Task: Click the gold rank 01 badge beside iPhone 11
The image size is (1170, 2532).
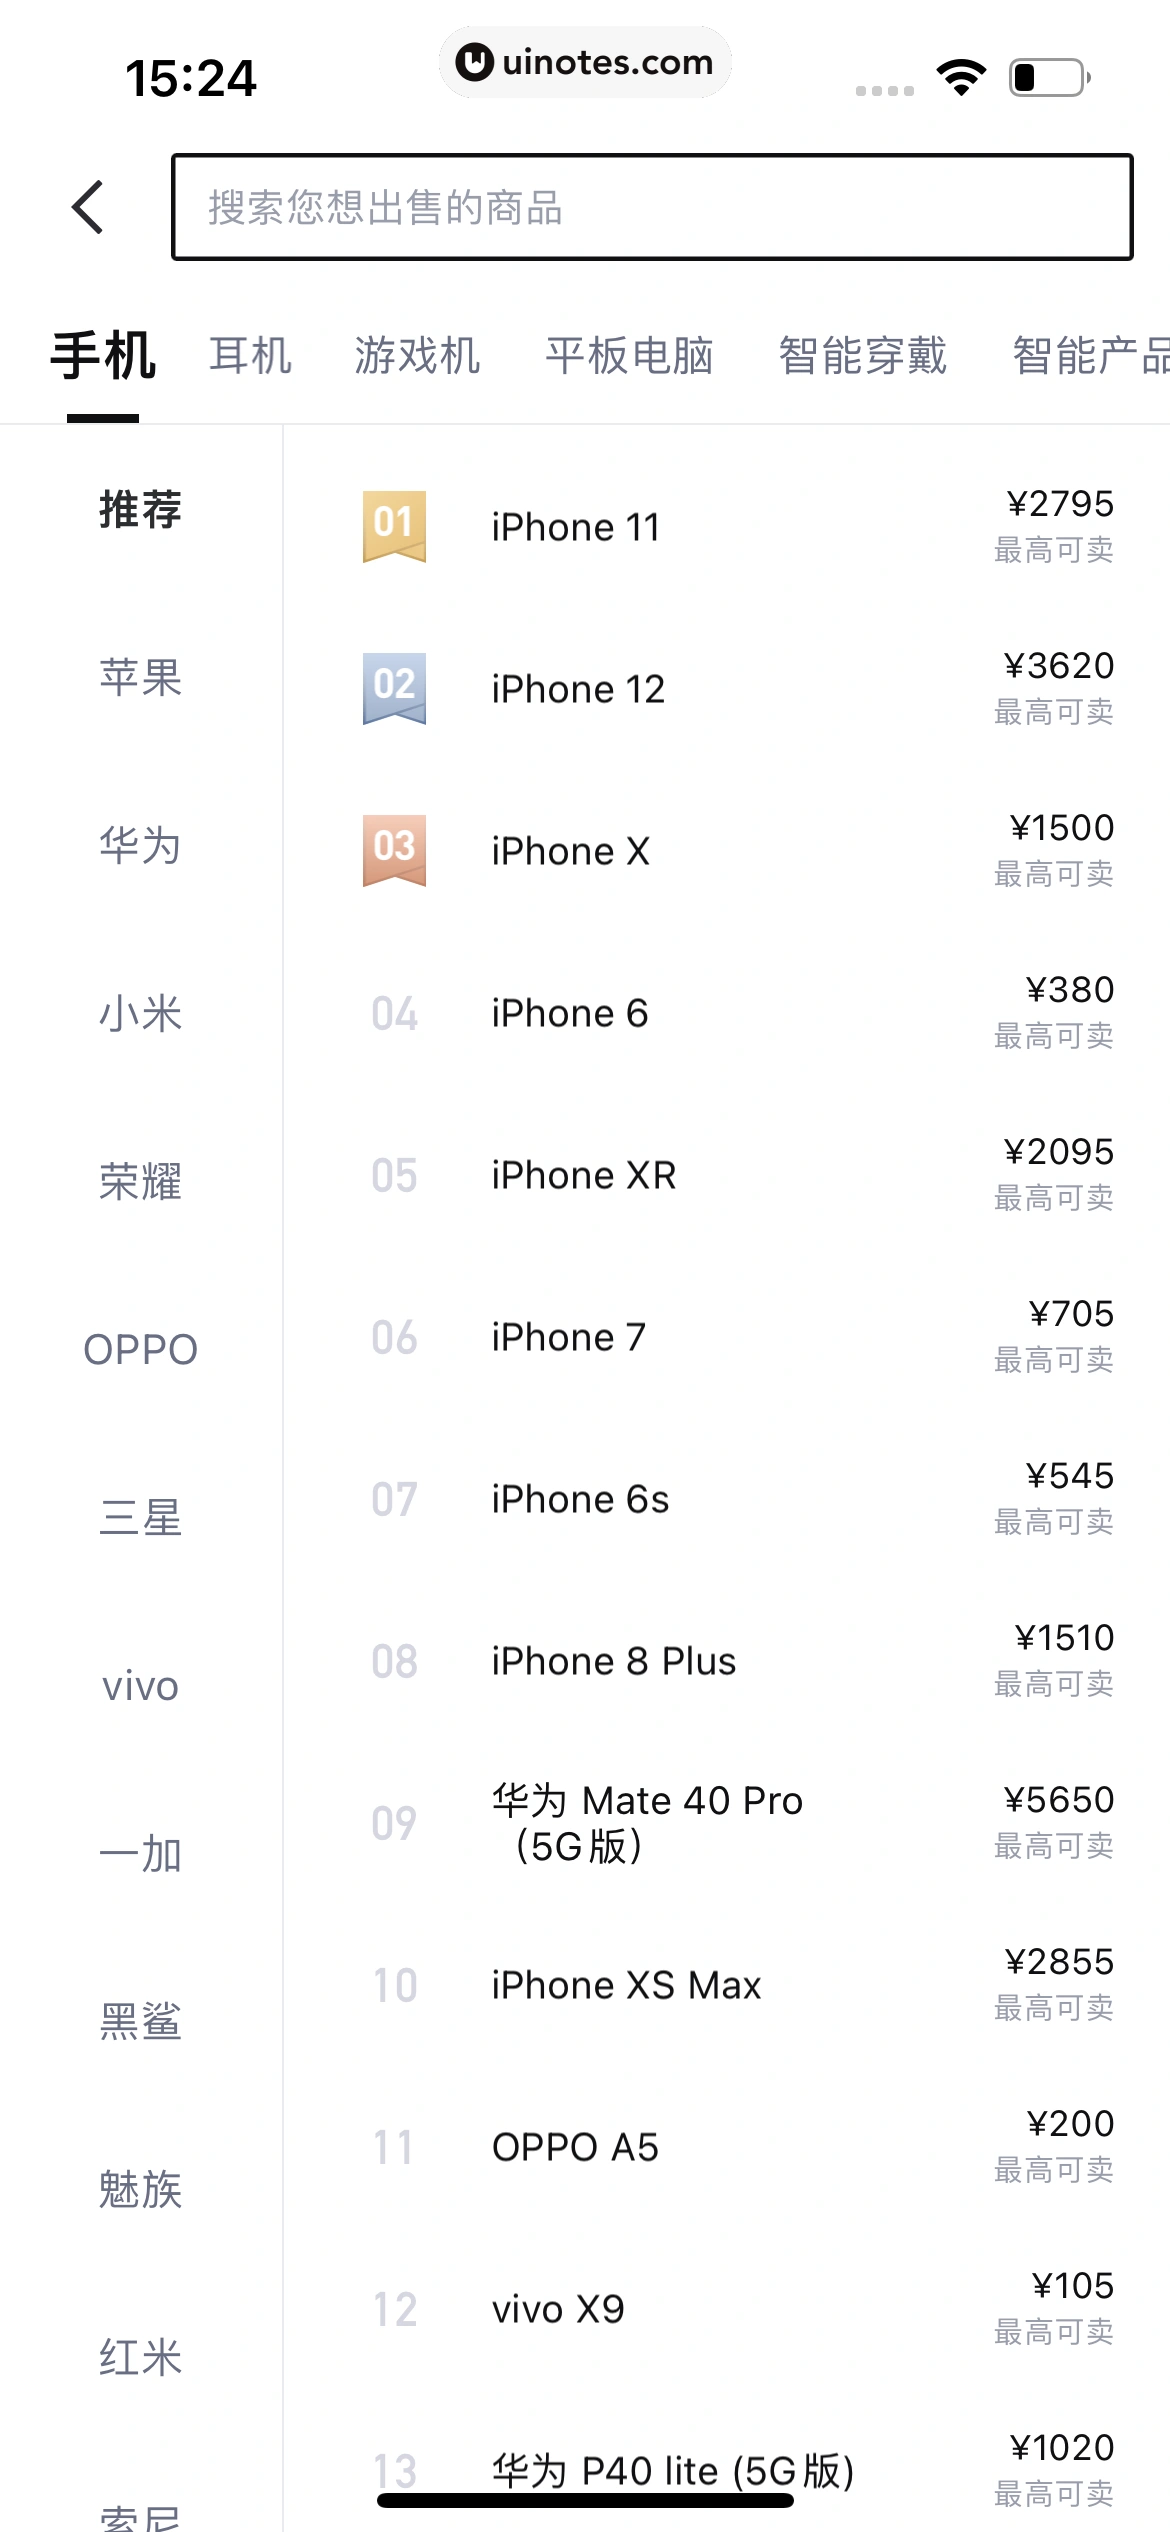Action: click(394, 525)
